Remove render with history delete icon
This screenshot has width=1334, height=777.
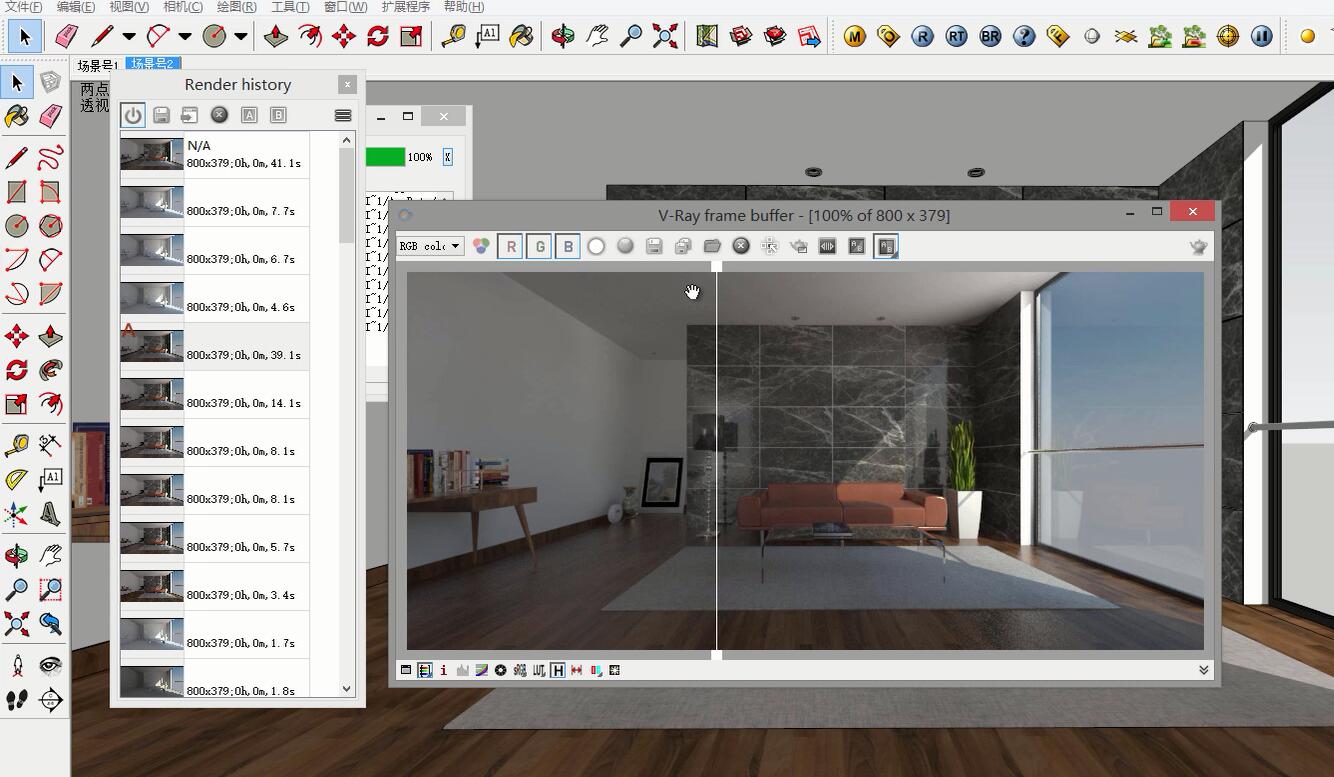[219, 115]
